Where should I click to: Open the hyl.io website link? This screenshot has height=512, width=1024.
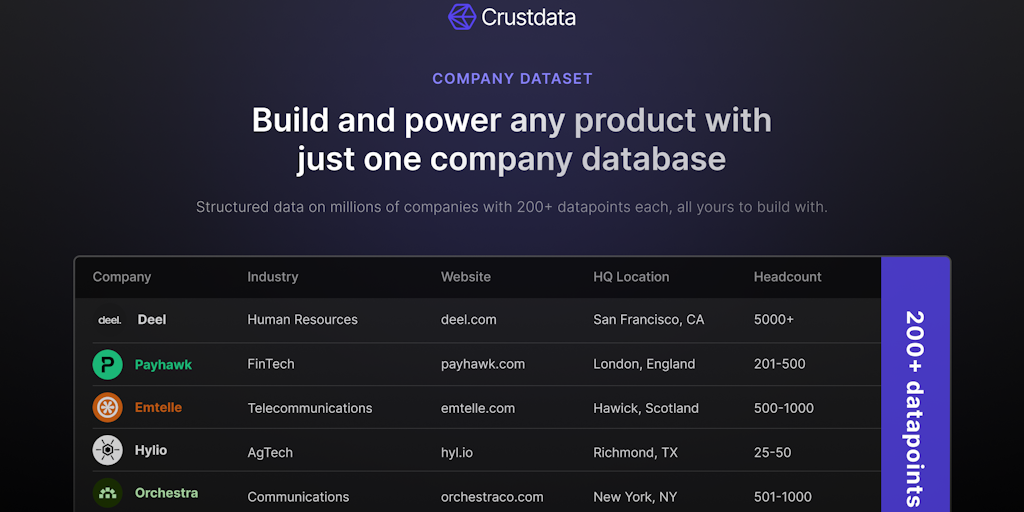click(457, 453)
